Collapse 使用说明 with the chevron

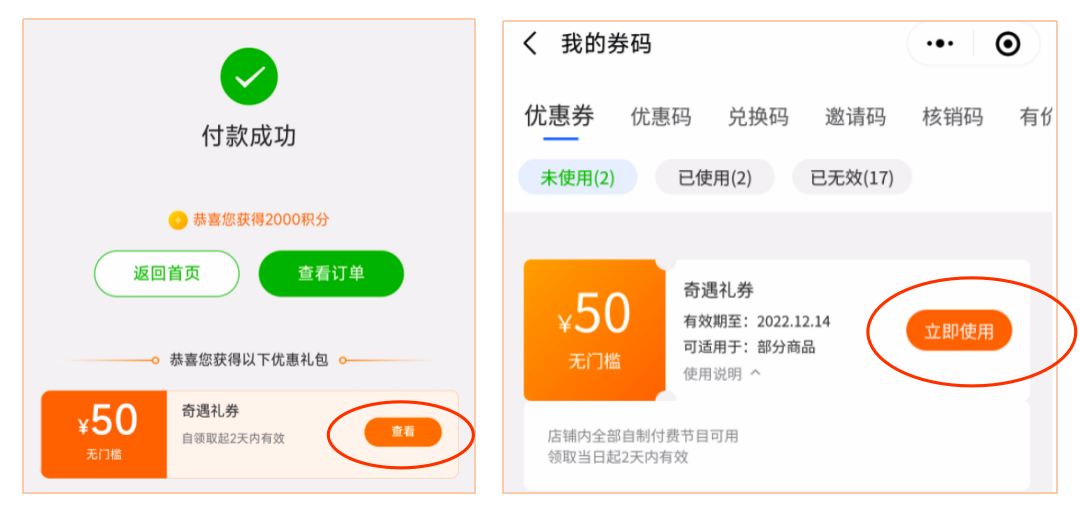pyautogui.click(x=756, y=373)
